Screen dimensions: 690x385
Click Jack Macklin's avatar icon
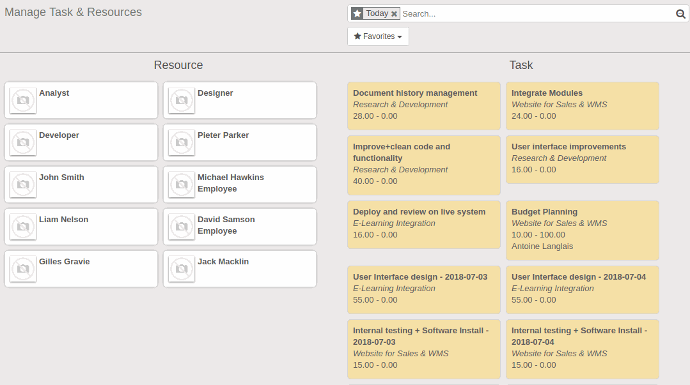181,269
